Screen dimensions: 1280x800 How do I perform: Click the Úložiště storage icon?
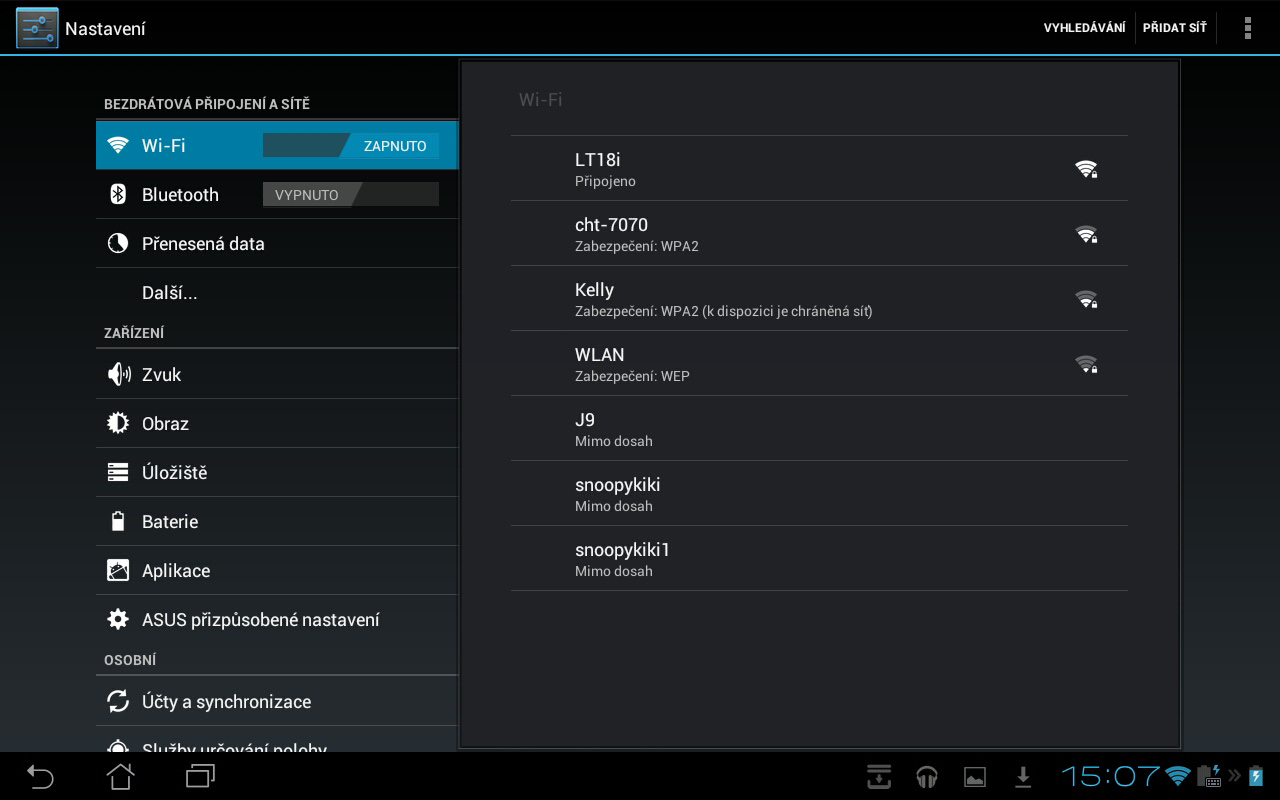click(x=118, y=472)
